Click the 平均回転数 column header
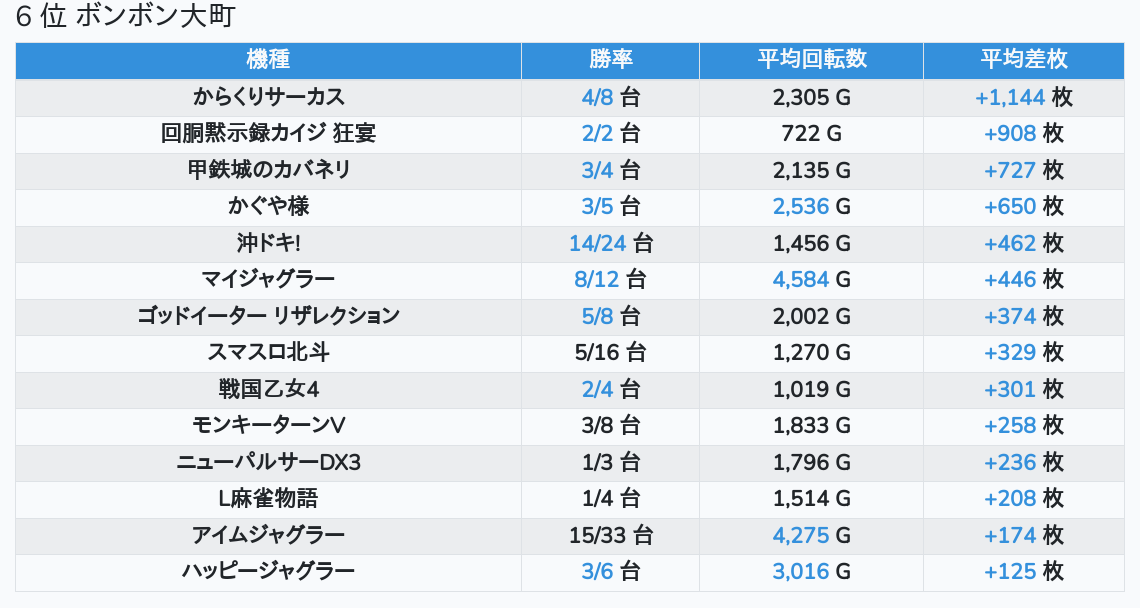 coord(811,60)
